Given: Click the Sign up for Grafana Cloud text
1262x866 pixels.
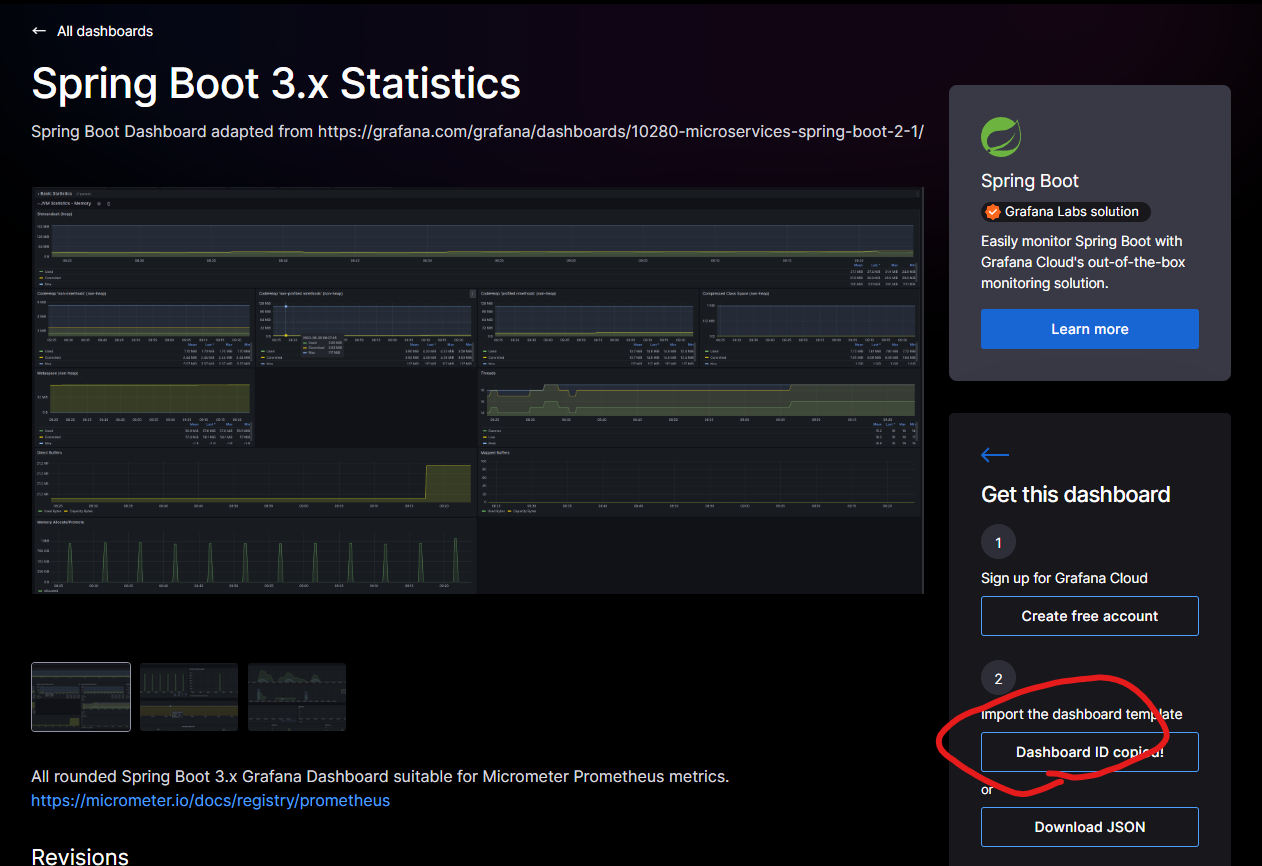Looking at the screenshot, I should pos(1064,578).
